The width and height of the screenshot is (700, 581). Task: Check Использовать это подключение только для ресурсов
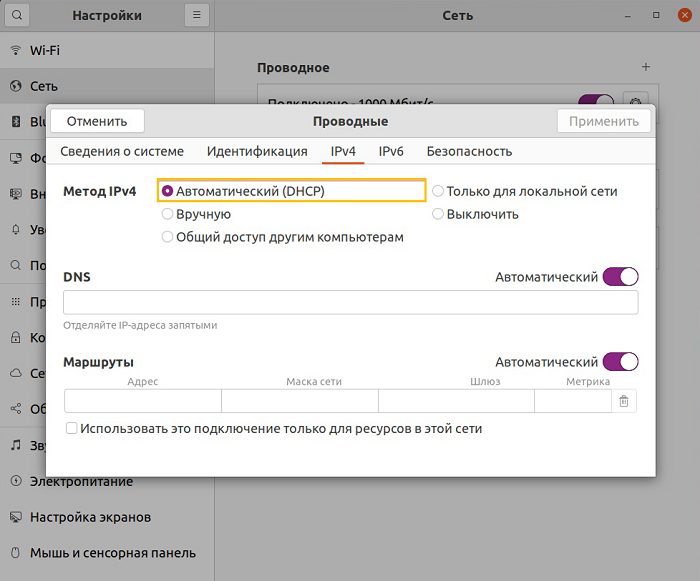click(x=72, y=428)
